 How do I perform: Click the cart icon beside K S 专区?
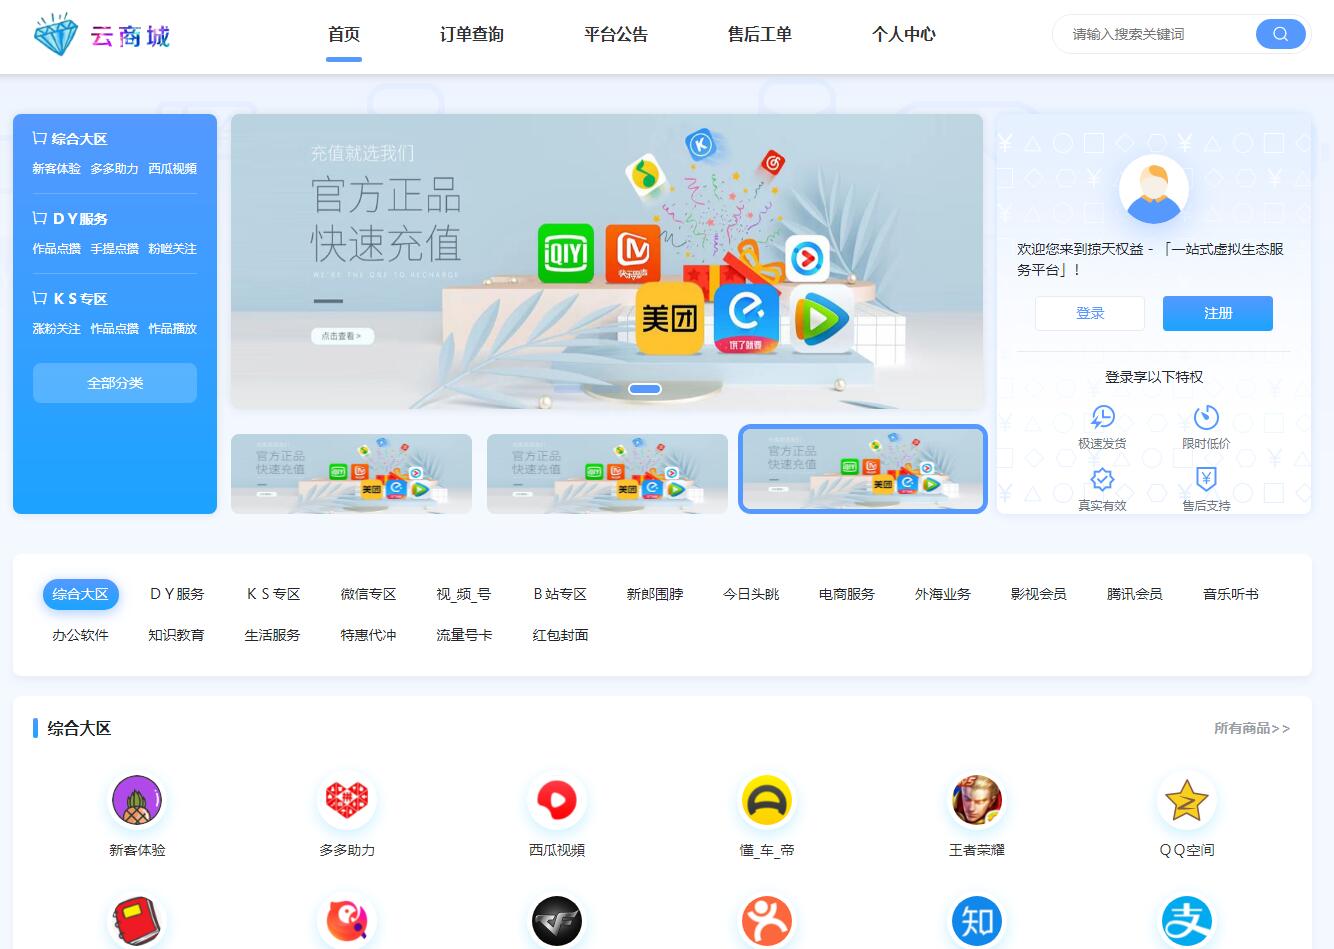coord(40,298)
